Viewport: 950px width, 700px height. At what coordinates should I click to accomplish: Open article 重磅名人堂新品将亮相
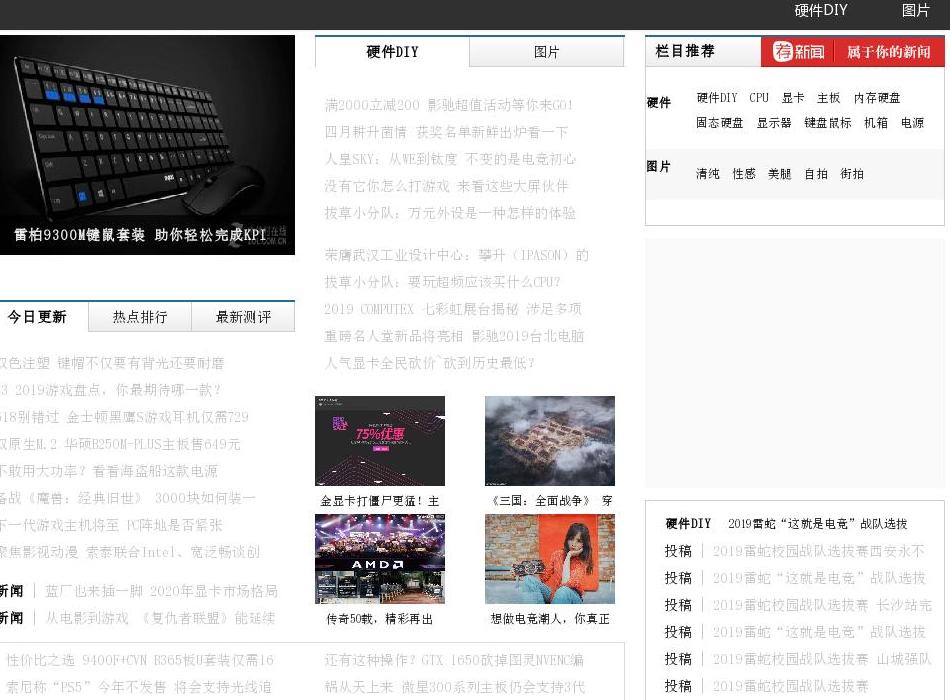pos(454,336)
